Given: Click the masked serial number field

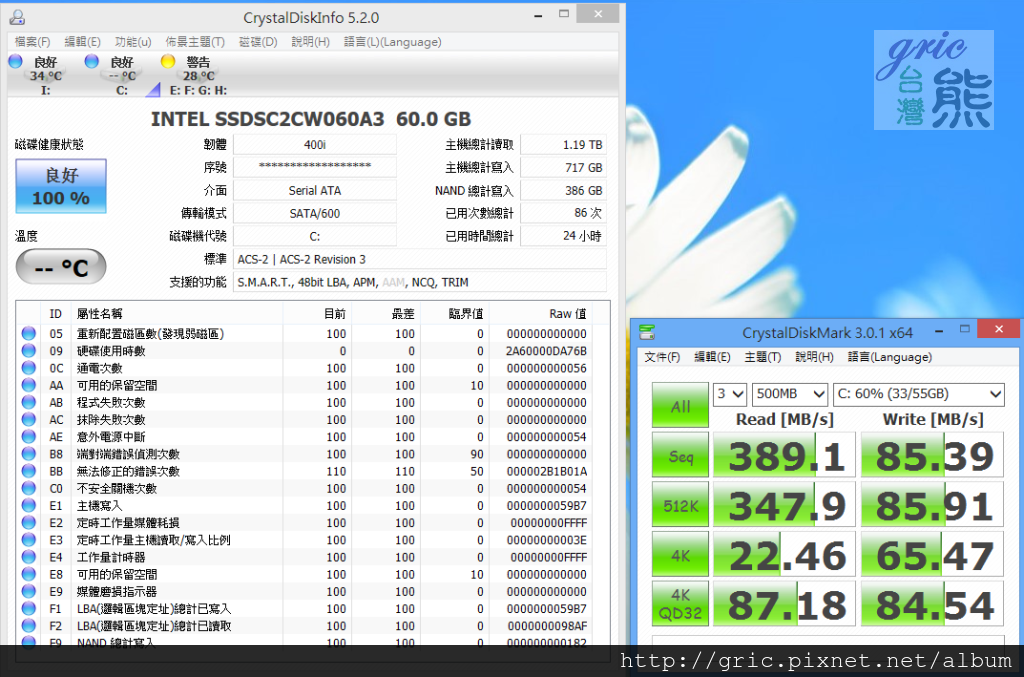Looking at the screenshot, I should [315, 168].
